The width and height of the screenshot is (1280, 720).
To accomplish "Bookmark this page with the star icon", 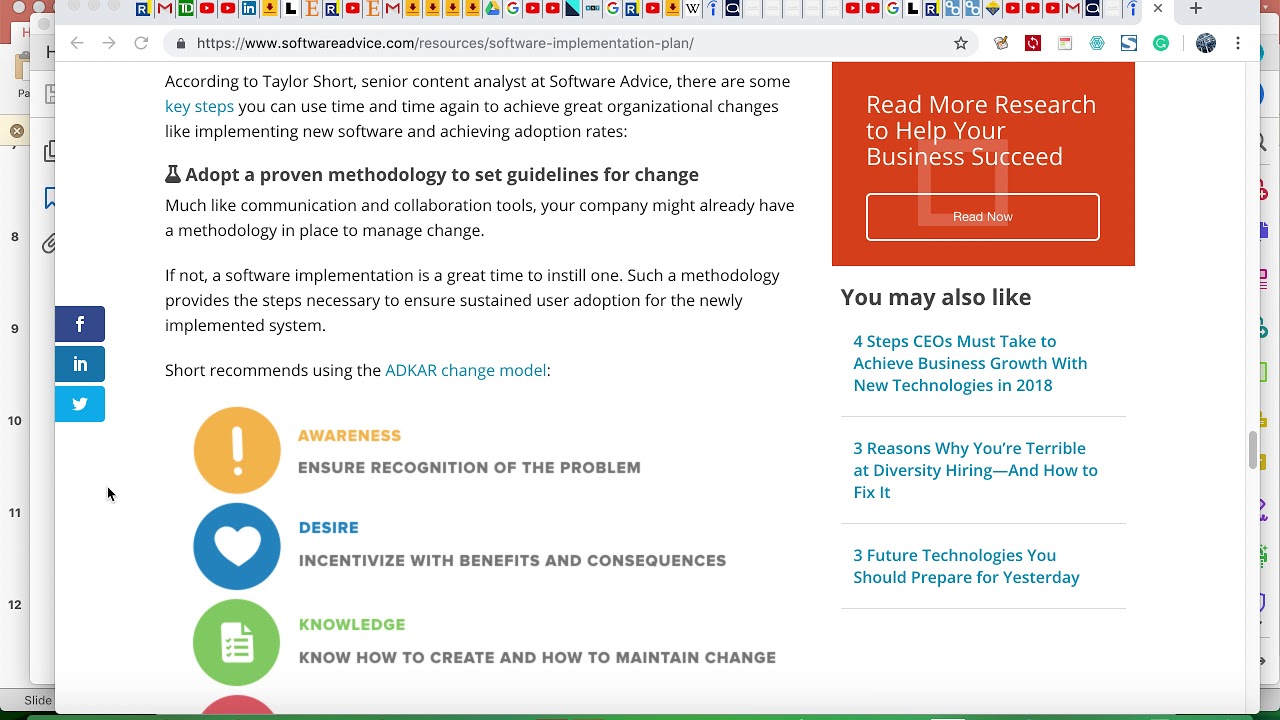I will pyautogui.click(x=961, y=43).
